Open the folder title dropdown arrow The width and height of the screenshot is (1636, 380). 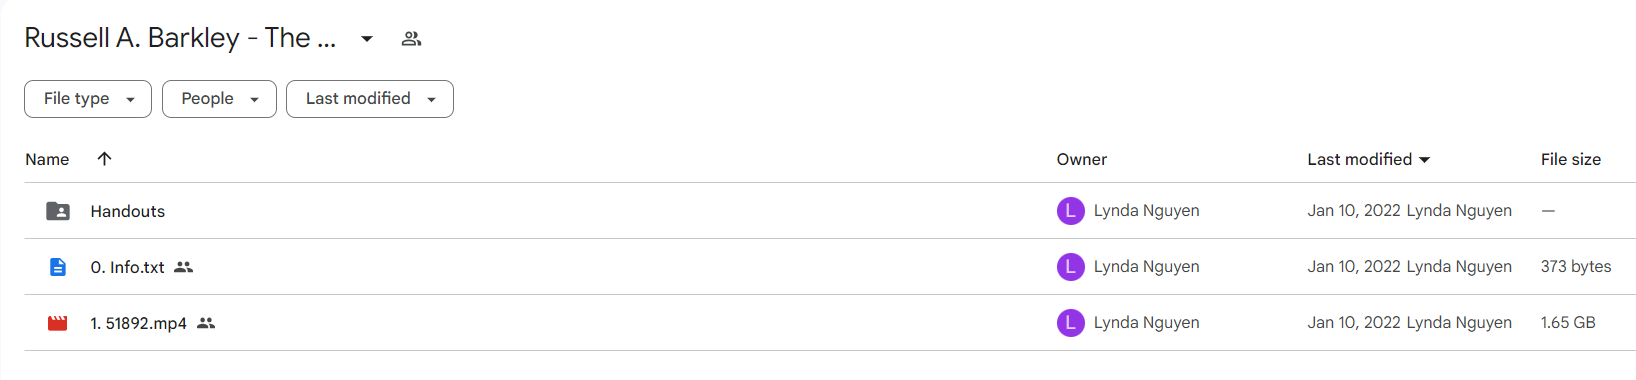[367, 39]
